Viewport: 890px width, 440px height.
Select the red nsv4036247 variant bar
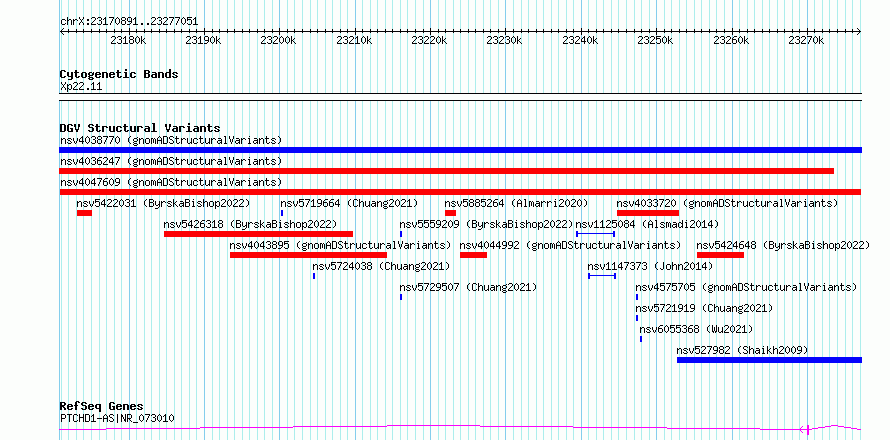[x=447, y=171]
